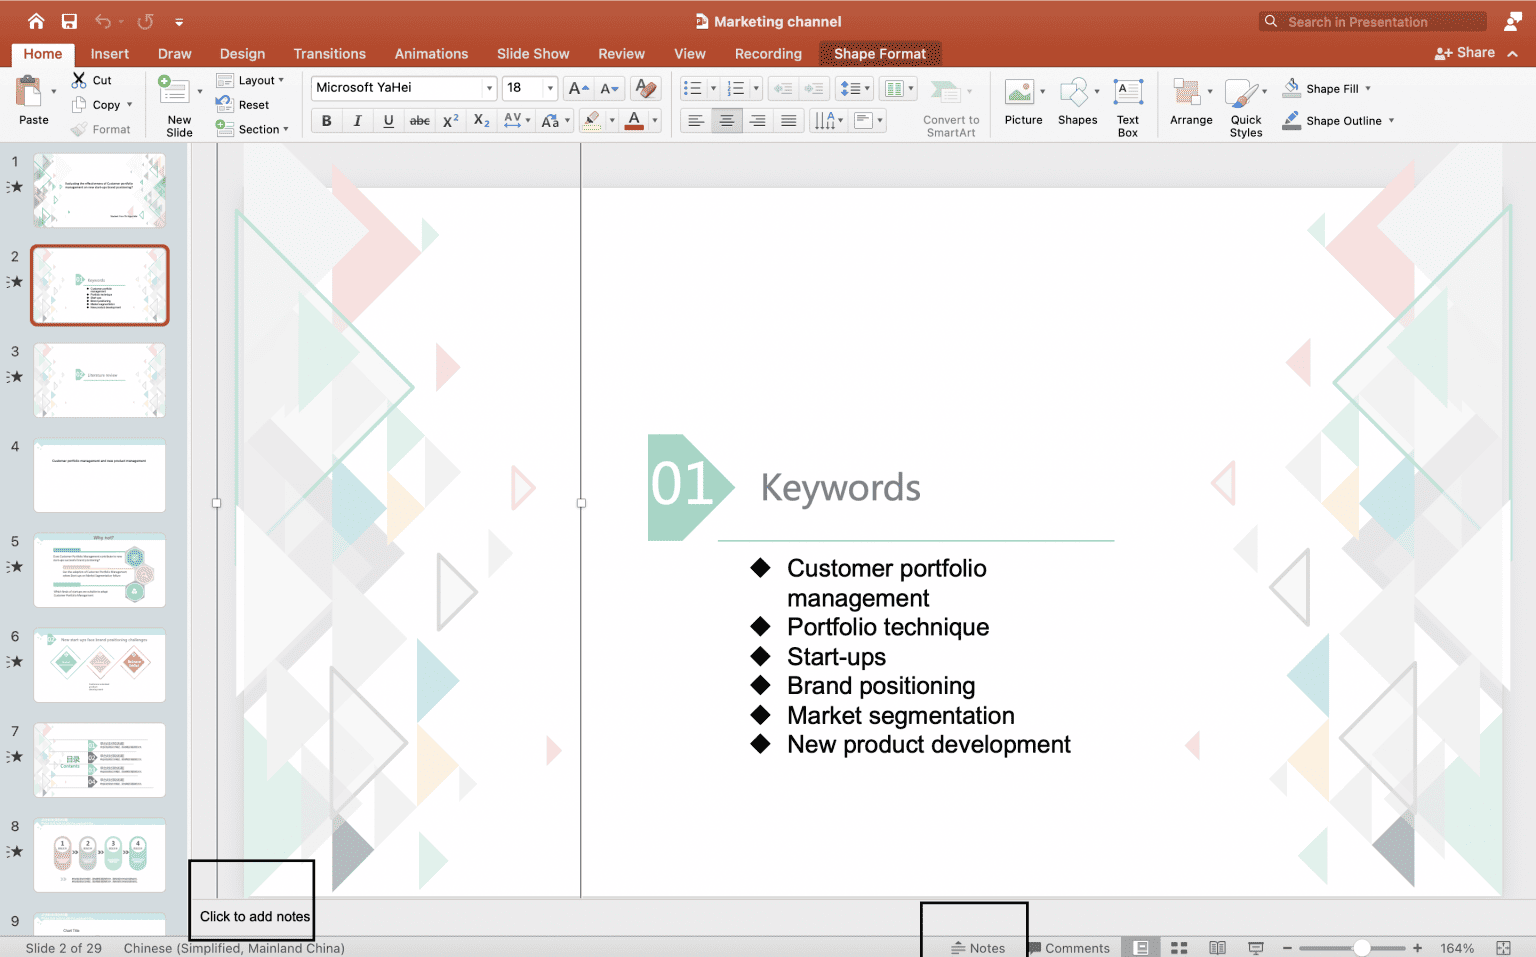Toggle italic formatting
This screenshot has width=1536, height=957.
click(357, 120)
